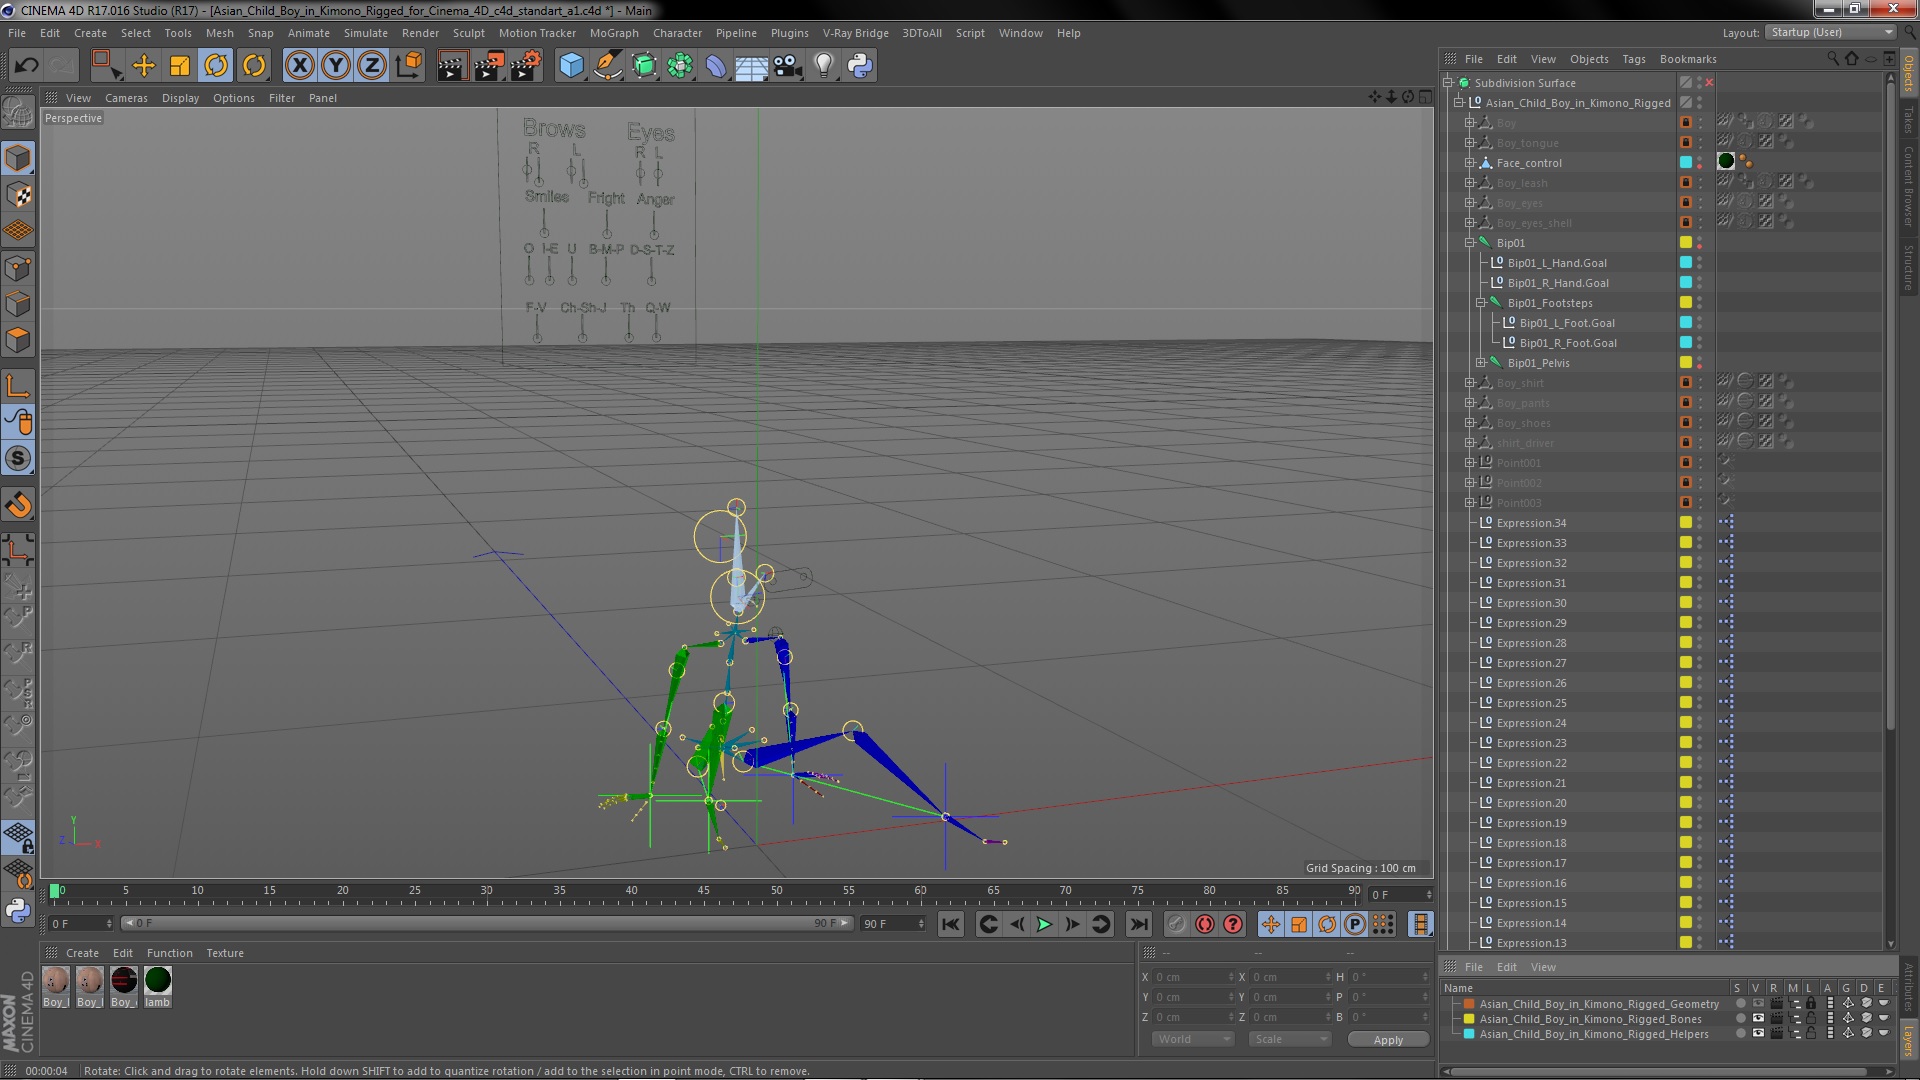Image resolution: width=1920 pixels, height=1080 pixels.
Task: Toggle the Snap S icon
Action: (18, 459)
